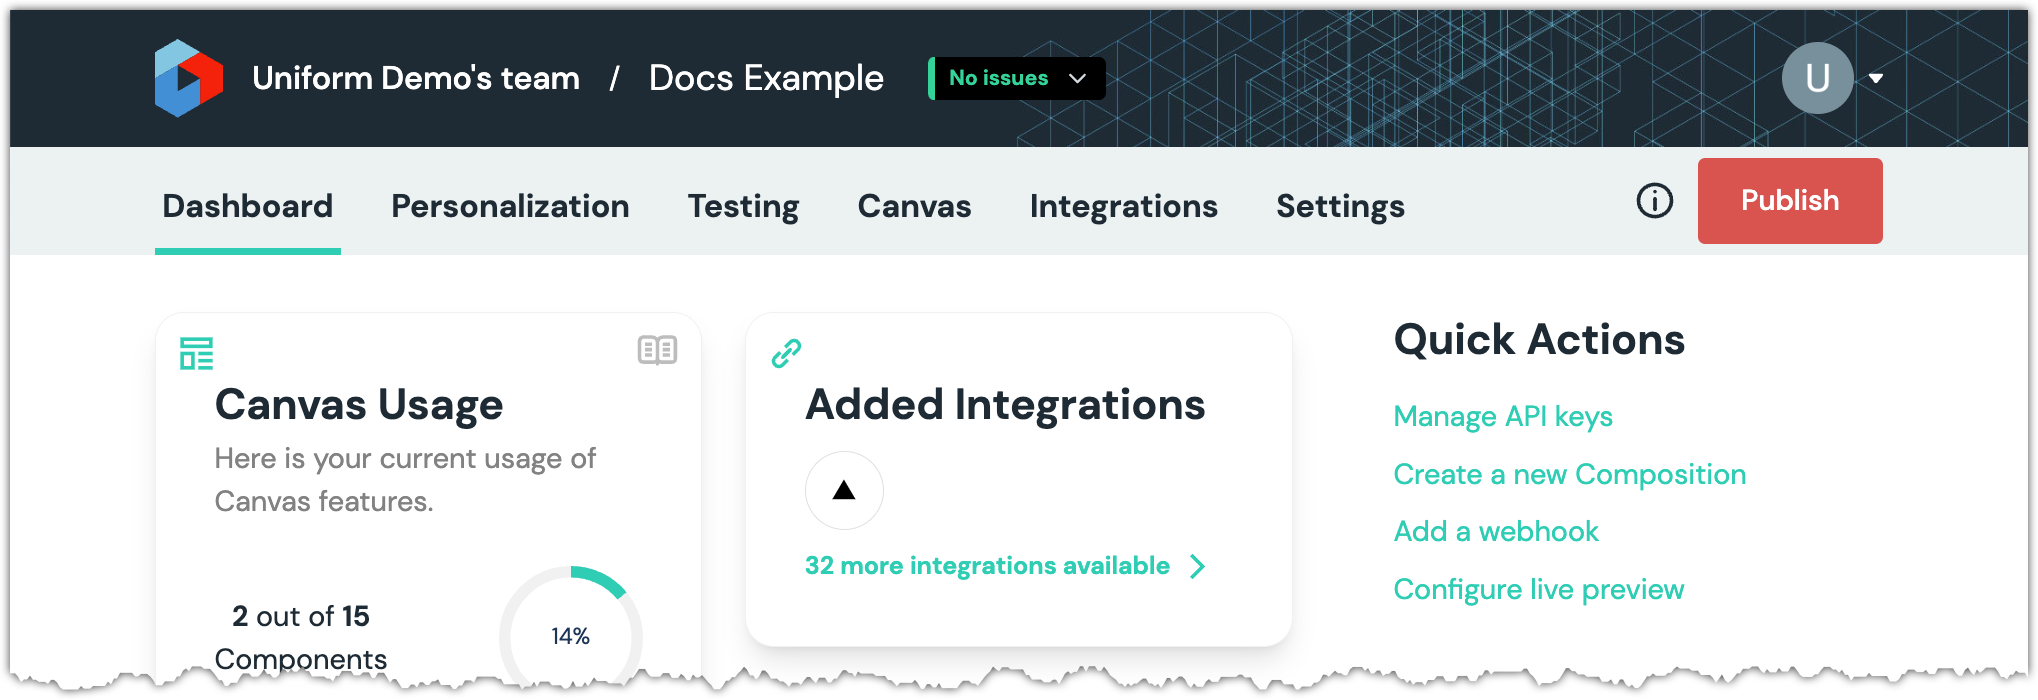This screenshot has height=700, width=2038.
Task: Select the Canvas tab
Action: point(914,206)
